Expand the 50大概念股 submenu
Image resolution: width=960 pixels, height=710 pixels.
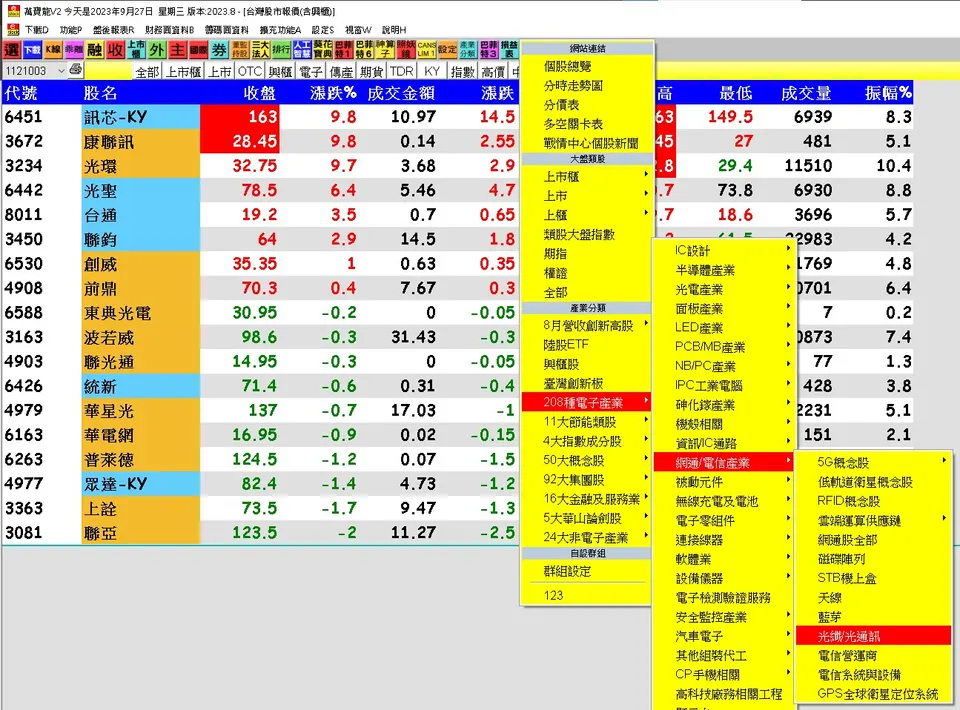[586, 460]
